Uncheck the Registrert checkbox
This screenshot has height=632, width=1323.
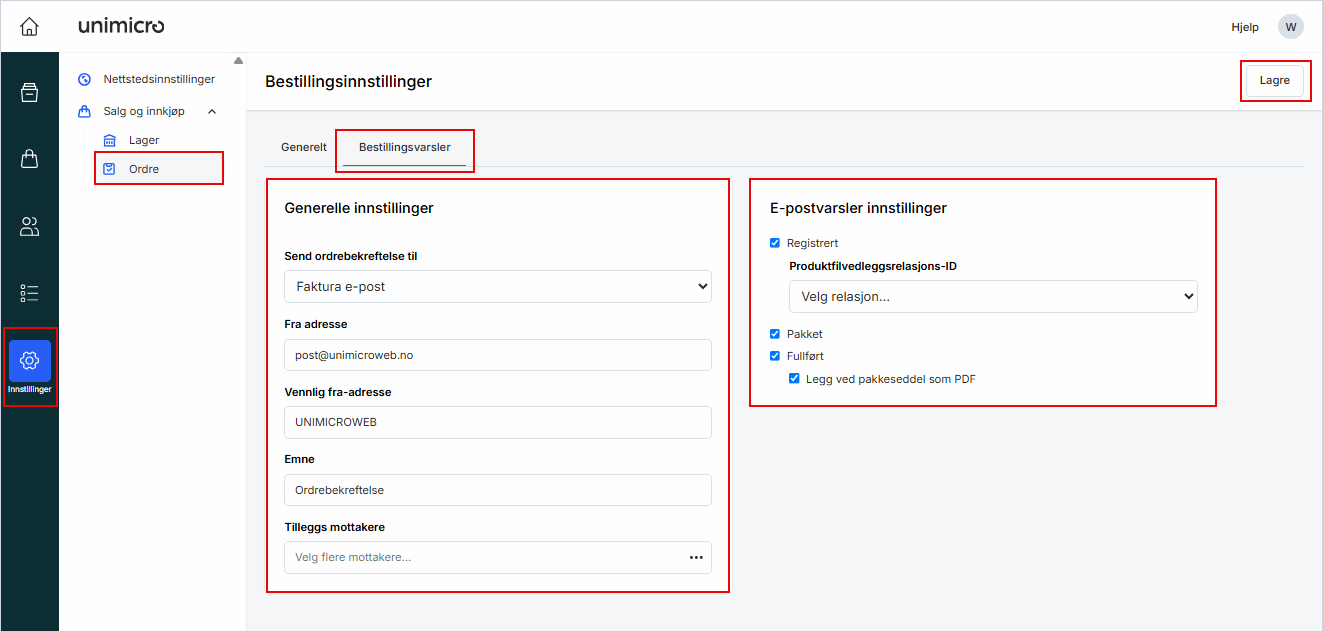pos(775,243)
